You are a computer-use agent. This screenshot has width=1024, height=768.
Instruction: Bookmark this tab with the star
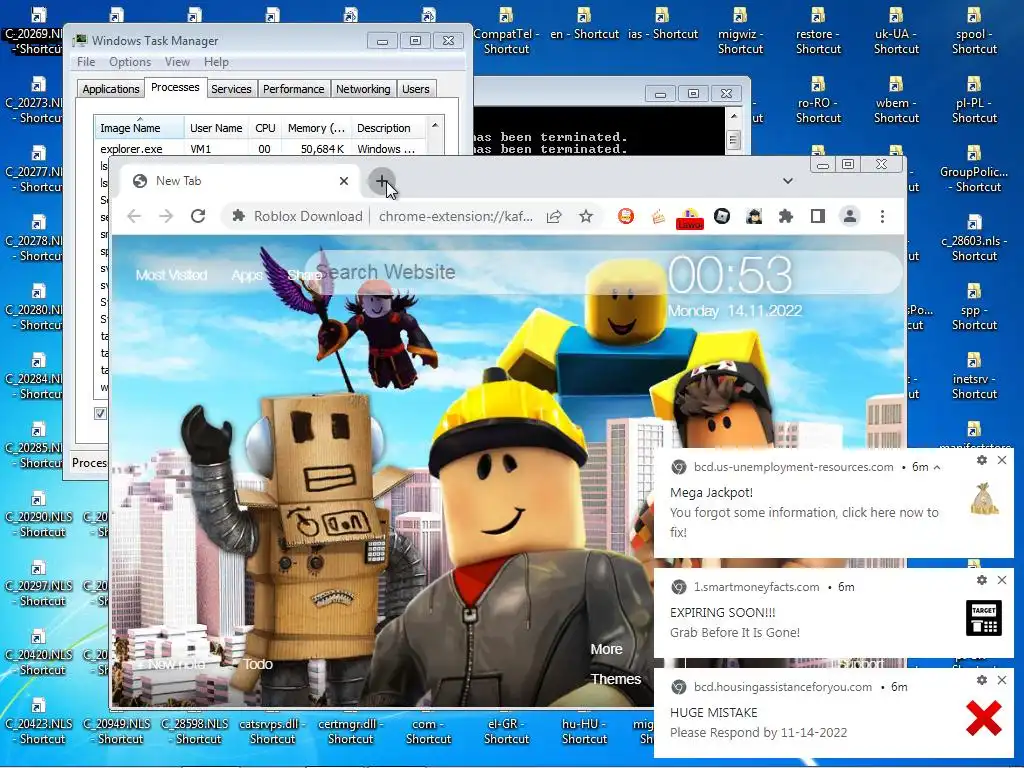(586, 216)
